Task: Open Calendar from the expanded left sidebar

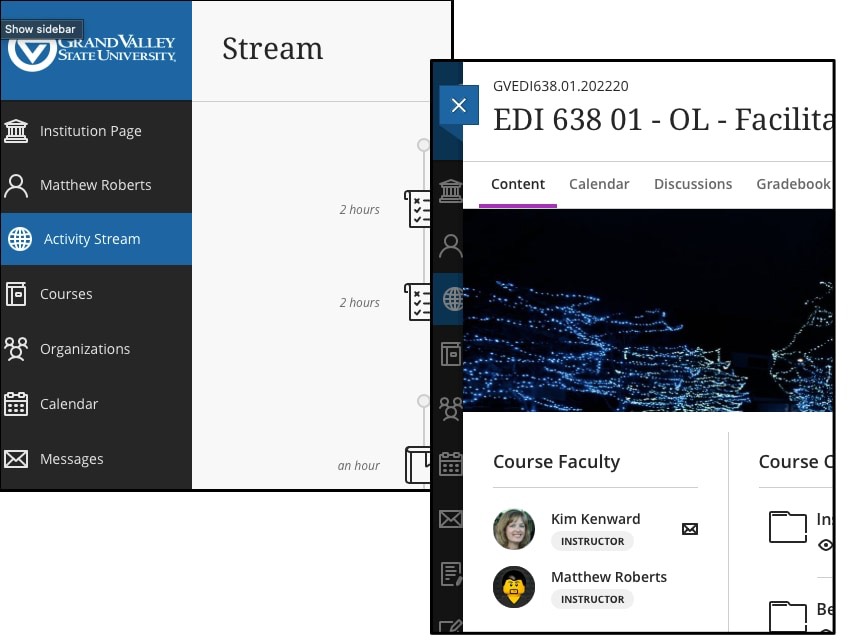Action: 68,404
